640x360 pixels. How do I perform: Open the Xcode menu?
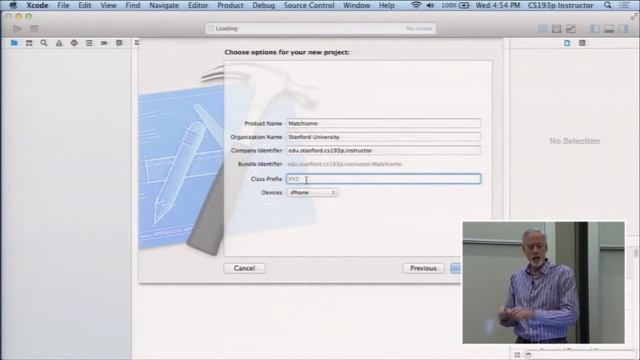tap(37, 5)
